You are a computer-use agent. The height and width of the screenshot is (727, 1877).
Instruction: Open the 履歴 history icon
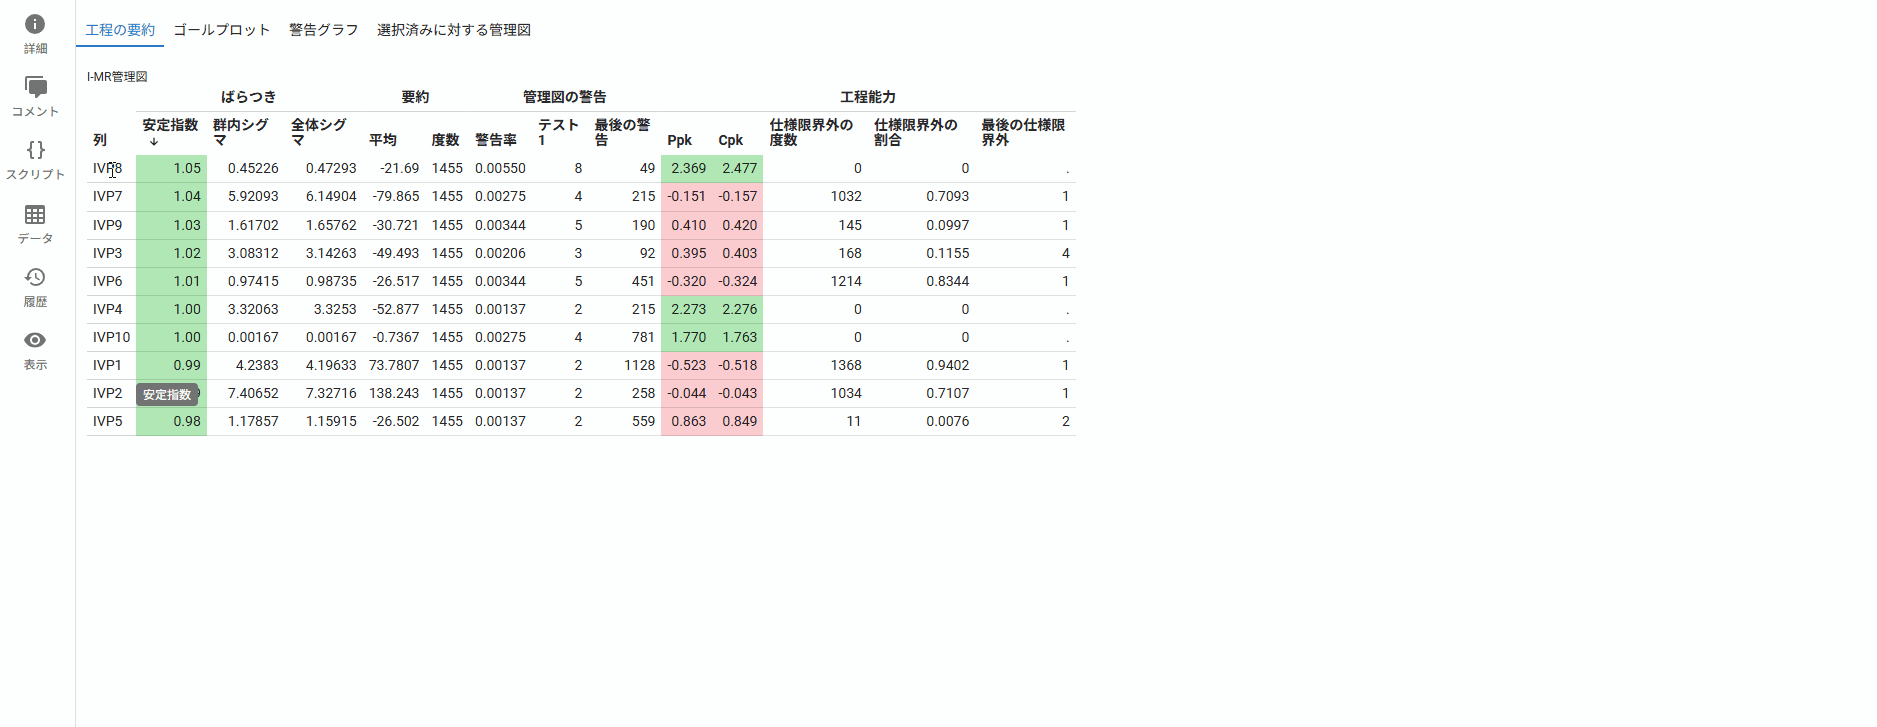[x=35, y=277]
